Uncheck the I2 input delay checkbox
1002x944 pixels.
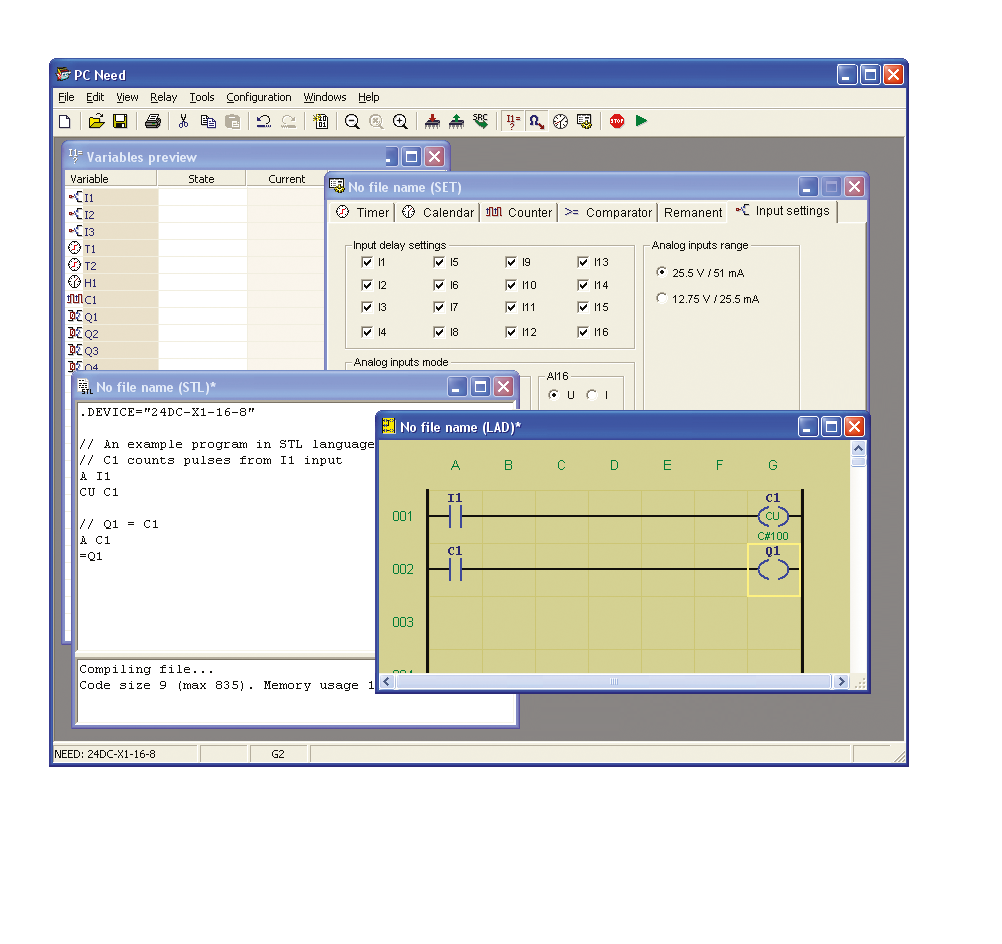pyautogui.click(x=367, y=285)
